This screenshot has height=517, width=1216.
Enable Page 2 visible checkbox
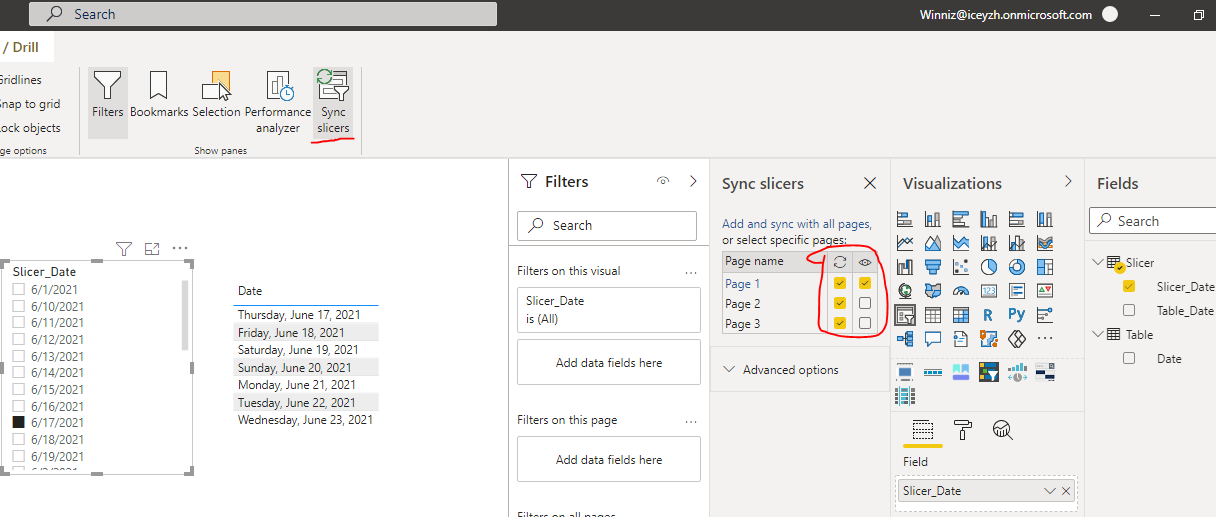(865, 303)
